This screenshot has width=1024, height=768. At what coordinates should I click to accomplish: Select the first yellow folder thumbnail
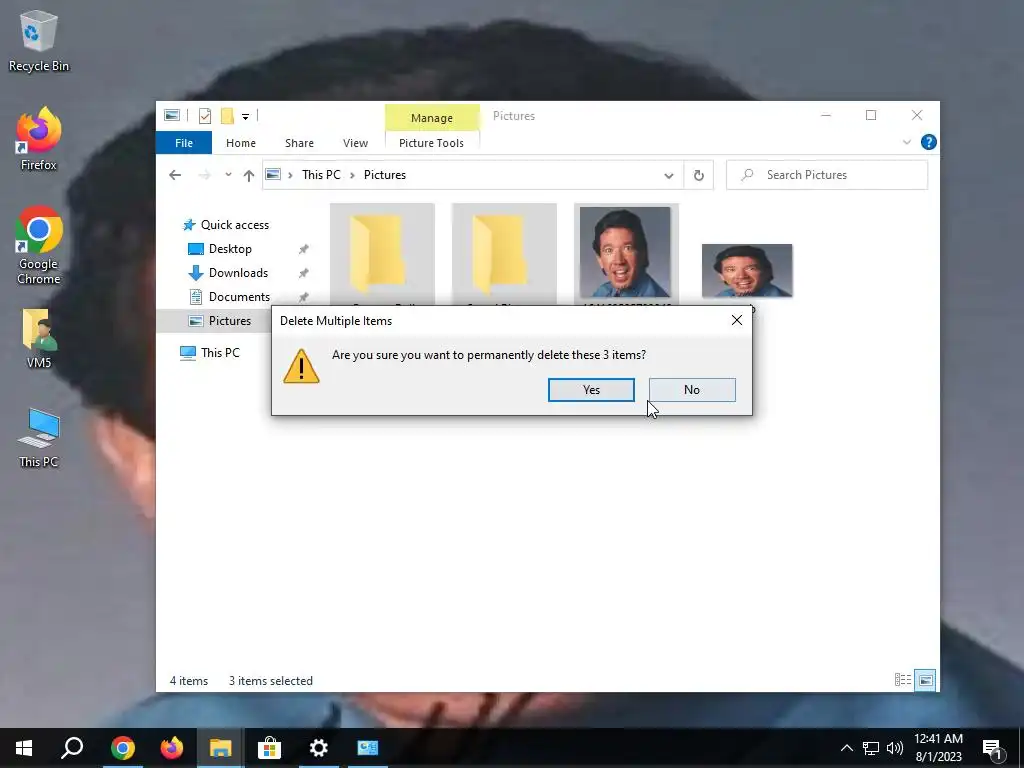[x=382, y=254]
